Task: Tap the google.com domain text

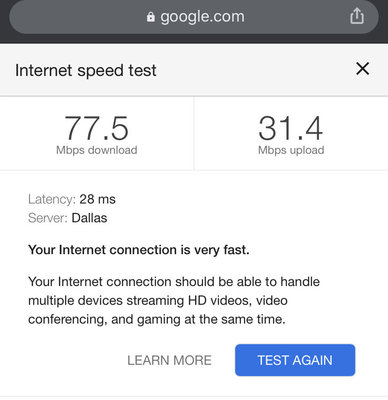Action: coord(202,17)
